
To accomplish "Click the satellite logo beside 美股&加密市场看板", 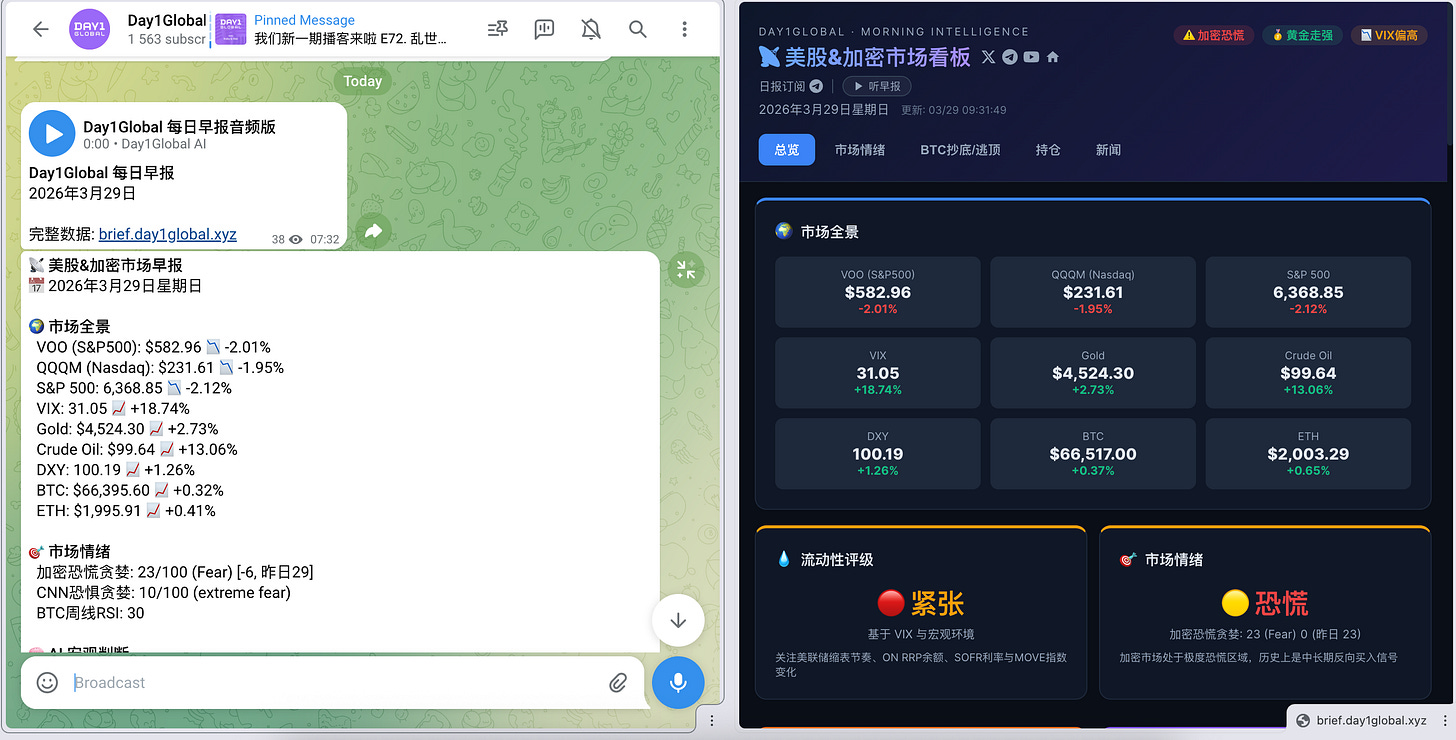I will click(769, 57).
